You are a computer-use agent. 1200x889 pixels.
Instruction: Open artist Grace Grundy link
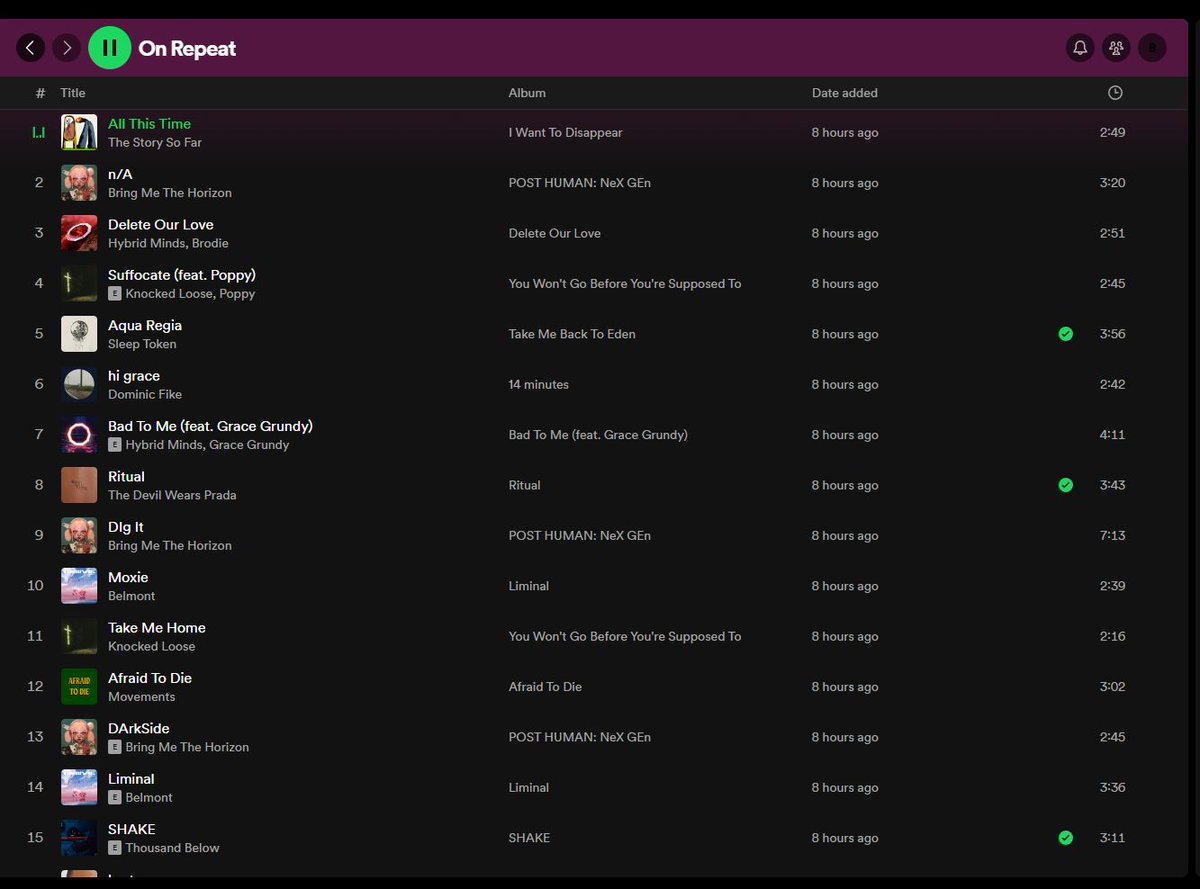249,445
